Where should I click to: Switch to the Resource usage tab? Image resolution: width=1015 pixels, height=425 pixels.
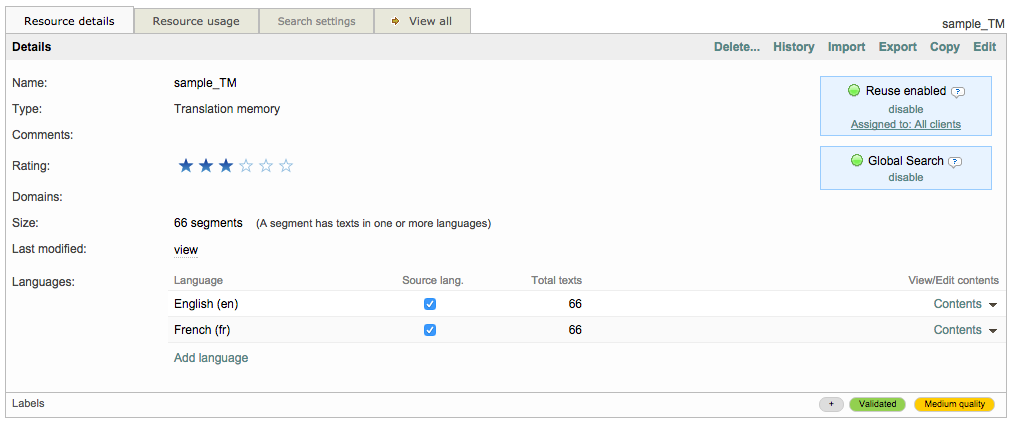point(196,21)
